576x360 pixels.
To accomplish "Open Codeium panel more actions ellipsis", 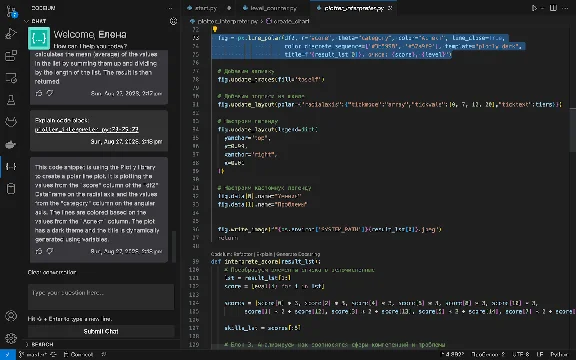I will [x=170, y=8].
